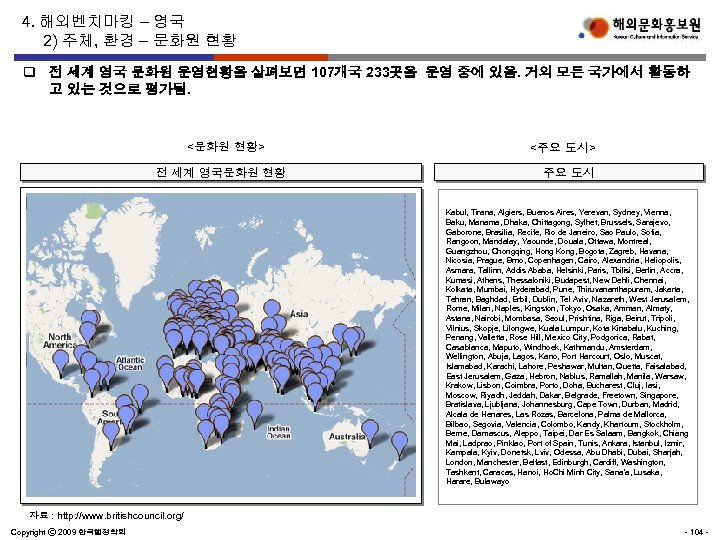Click the map pin on eastern Australia
The image size is (720, 540).
(370, 432)
